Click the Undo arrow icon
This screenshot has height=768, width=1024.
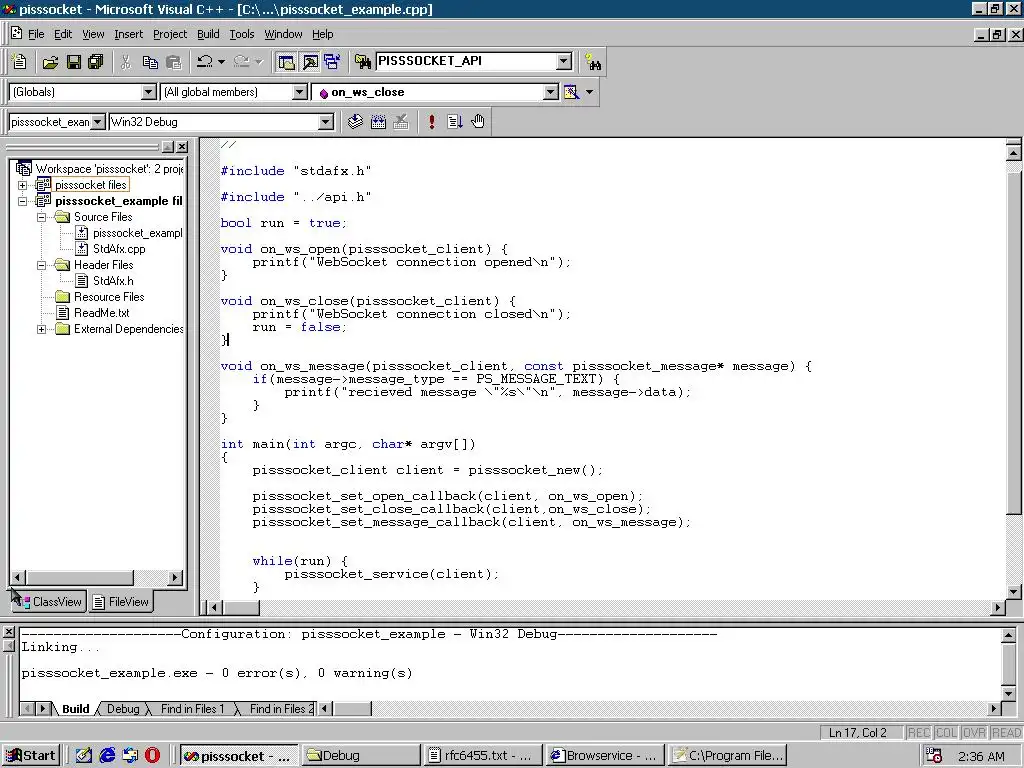click(x=204, y=62)
